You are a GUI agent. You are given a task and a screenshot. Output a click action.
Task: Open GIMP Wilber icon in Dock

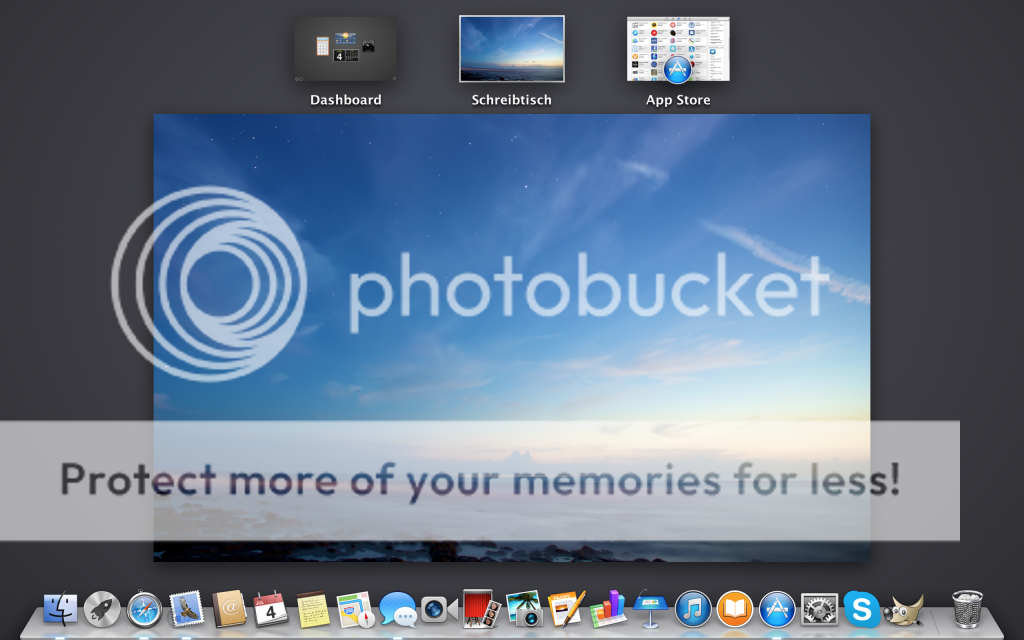tap(904, 611)
